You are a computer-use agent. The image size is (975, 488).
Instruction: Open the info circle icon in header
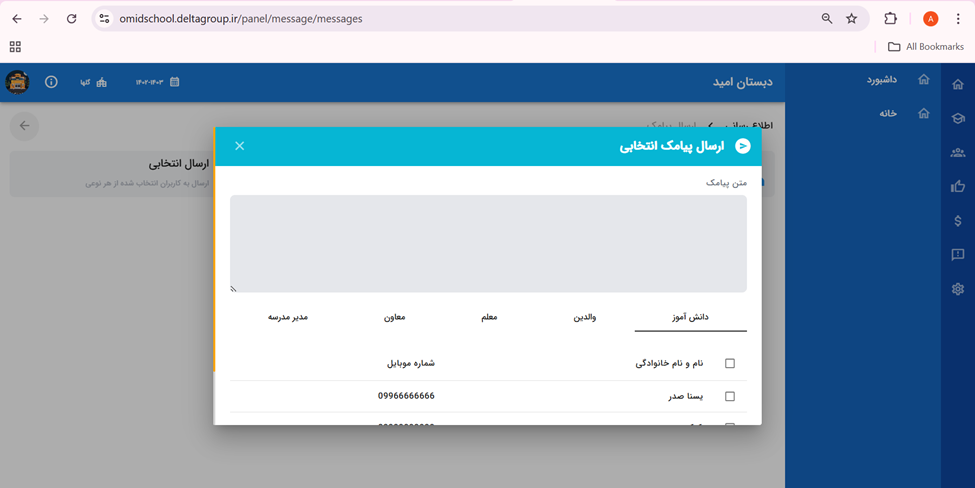point(51,82)
